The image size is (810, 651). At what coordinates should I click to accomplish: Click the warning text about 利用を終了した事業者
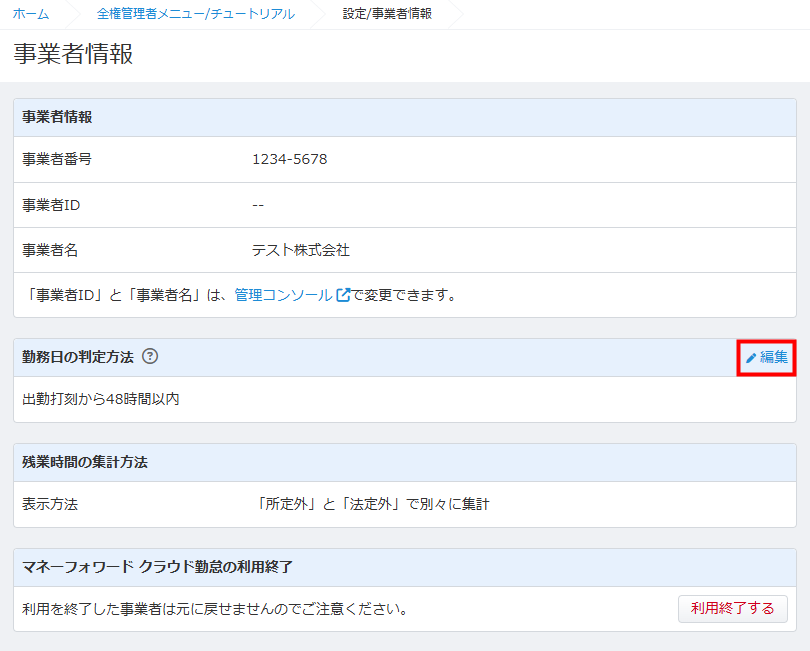[215, 608]
